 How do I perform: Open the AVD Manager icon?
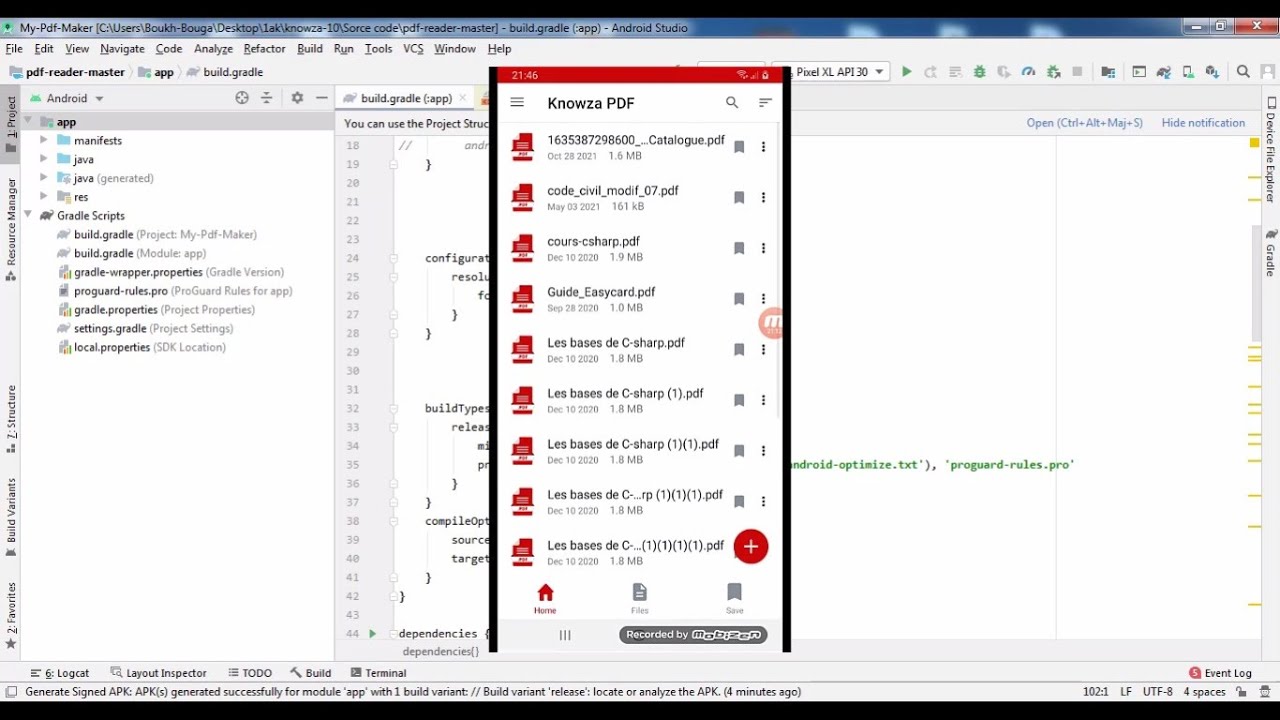pyautogui.click(x=1188, y=72)
